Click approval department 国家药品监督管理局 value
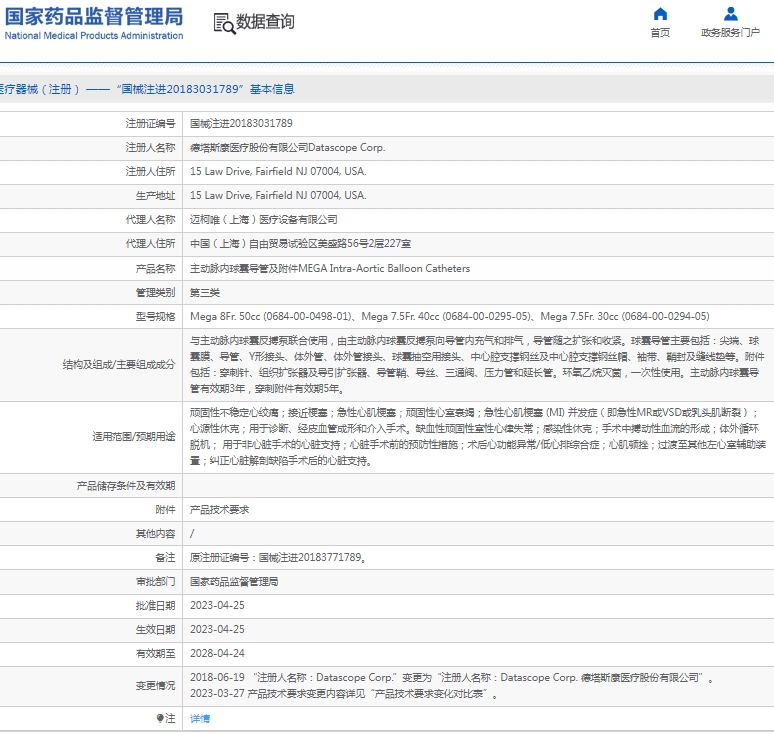 (234, 582)
